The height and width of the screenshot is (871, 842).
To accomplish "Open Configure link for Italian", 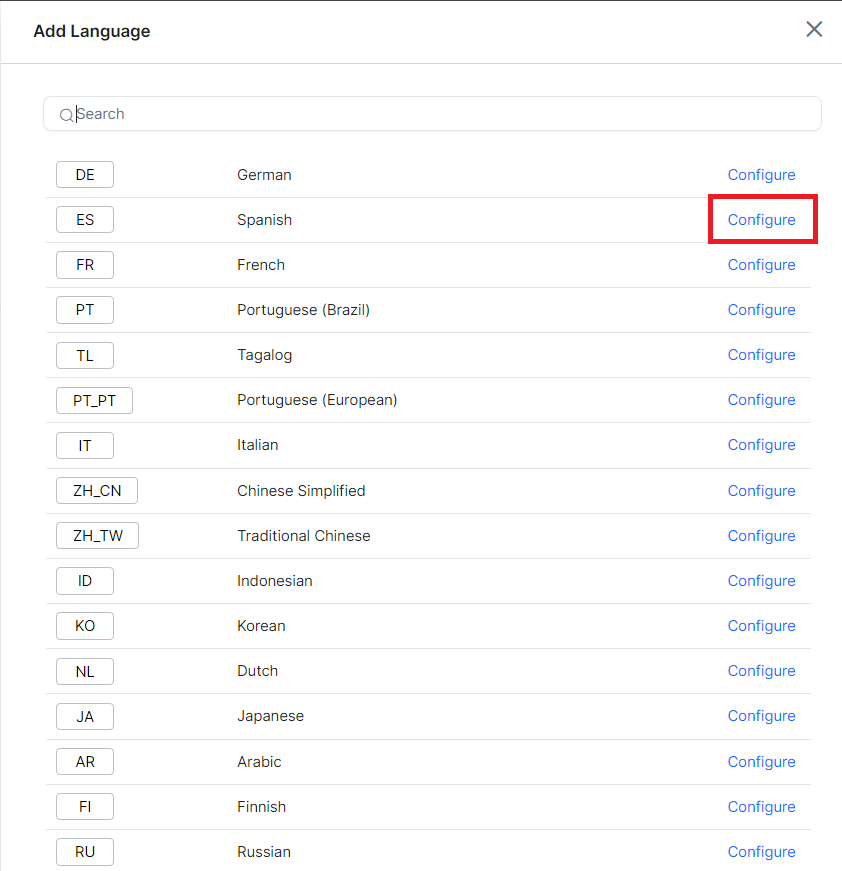I will (761, 445).
